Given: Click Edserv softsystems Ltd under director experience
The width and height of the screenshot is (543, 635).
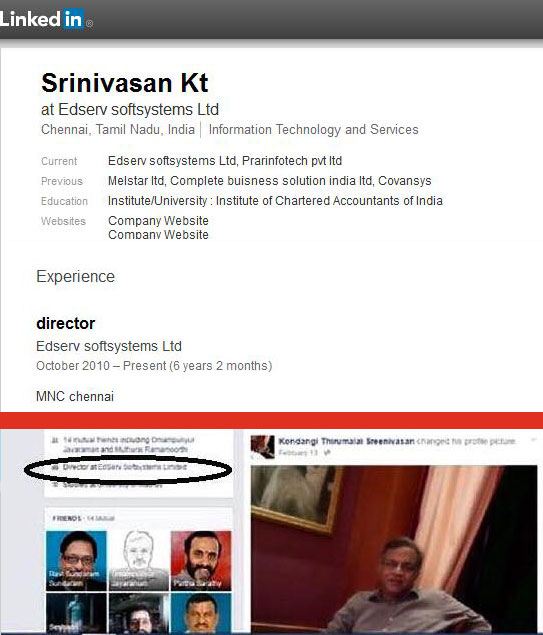Looking at the screenshot, I should [109, 346].
